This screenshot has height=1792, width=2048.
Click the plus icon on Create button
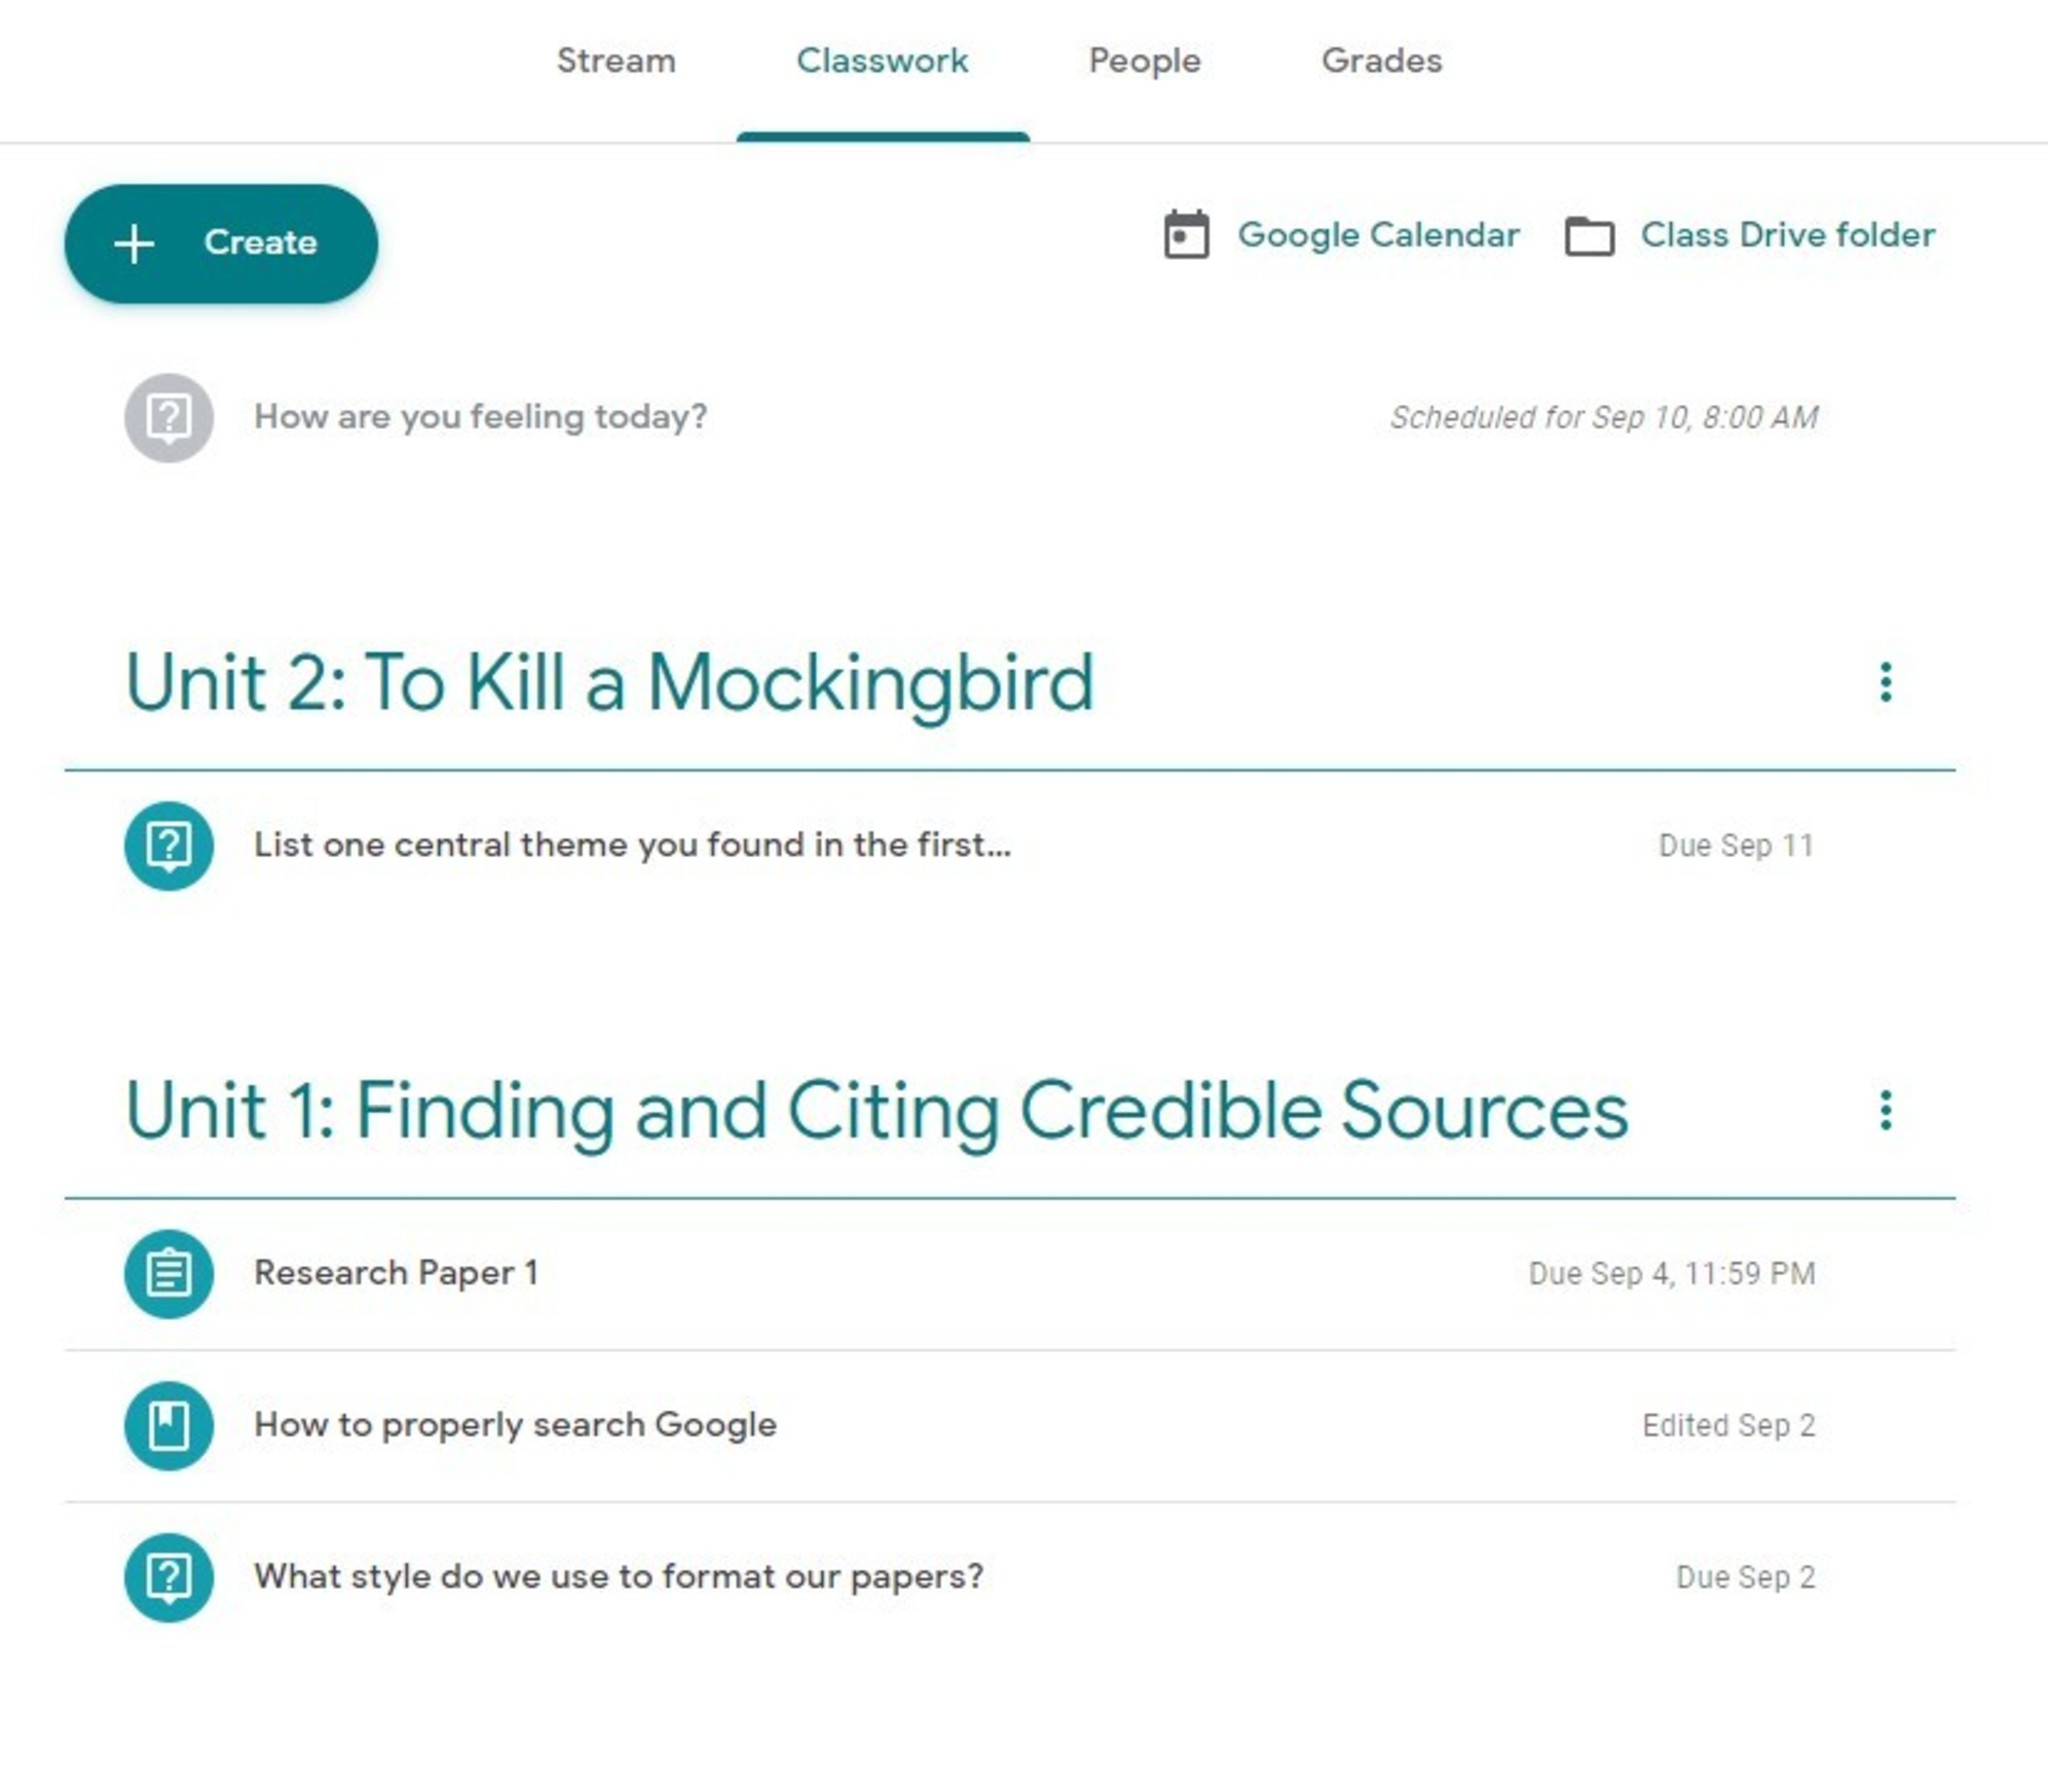pyautogui.click(x=134, y=243)
